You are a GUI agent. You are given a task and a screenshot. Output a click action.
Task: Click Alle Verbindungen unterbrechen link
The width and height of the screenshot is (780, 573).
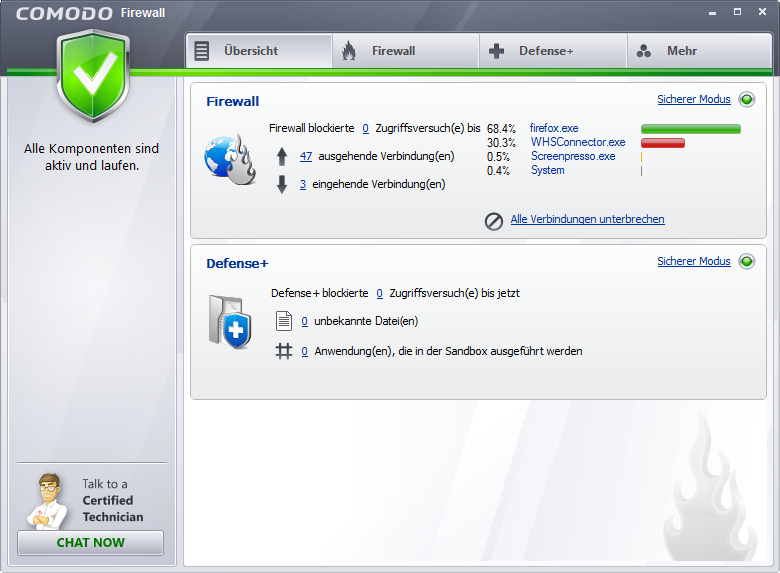[x=587, y=220]
